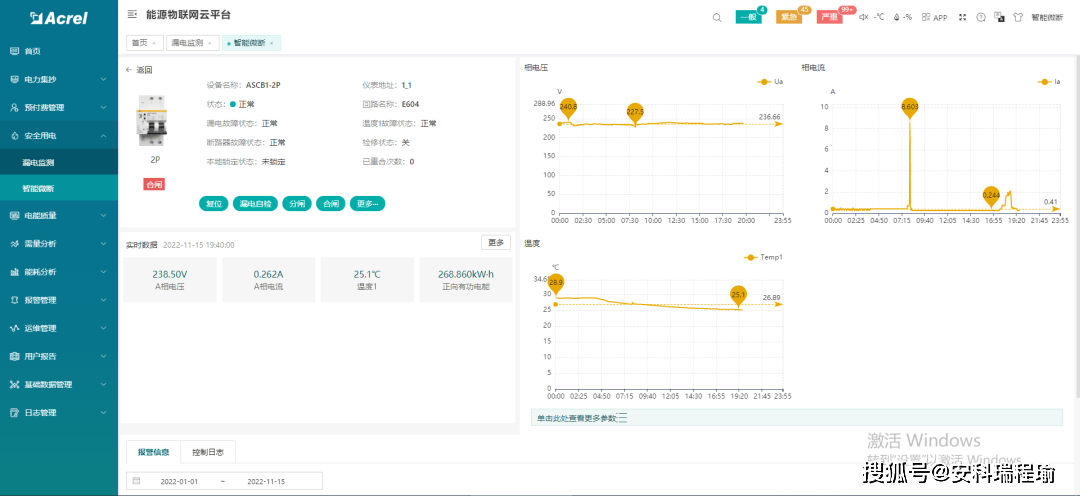Image resolution: width=1080 pixels, height=496 pixels.
Task: Click the 电能质量 sidebar icon
Action: [x=14, y=216]
